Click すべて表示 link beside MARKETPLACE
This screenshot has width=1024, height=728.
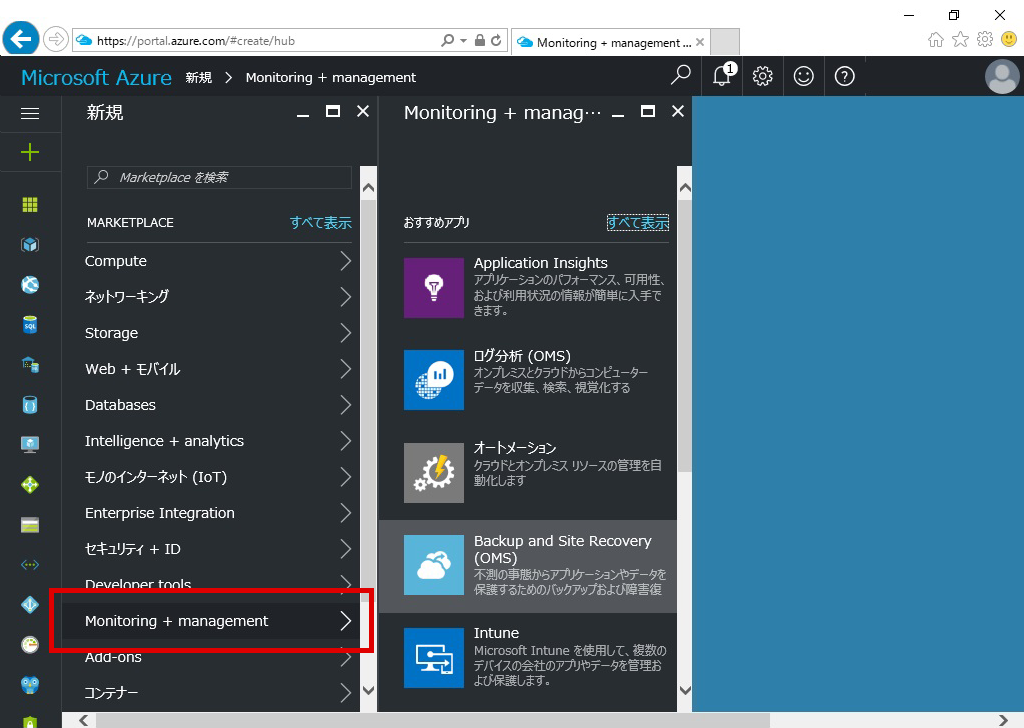(x=321, y=223)
